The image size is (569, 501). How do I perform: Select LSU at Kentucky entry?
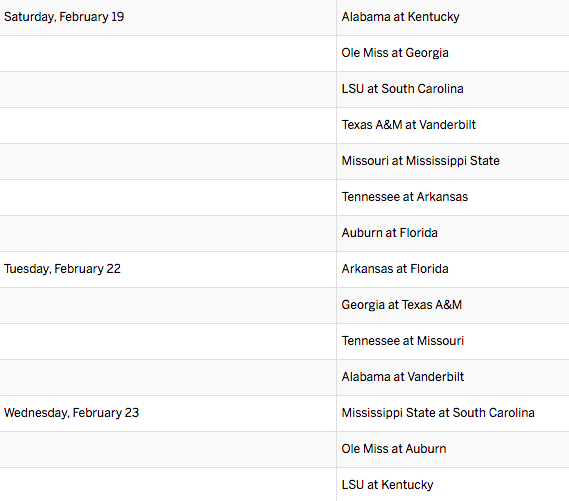[x=387, y=485]
